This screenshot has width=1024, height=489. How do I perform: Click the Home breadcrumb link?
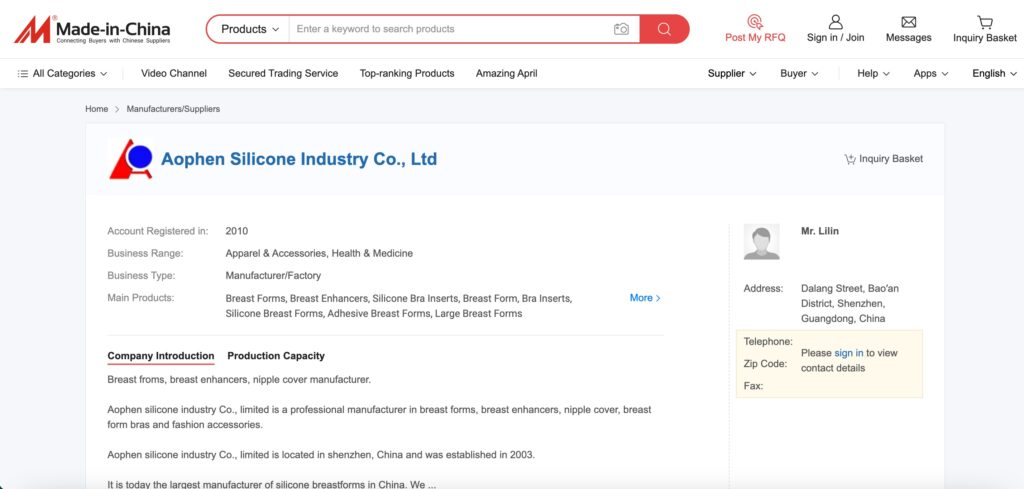[x=97, y=109]
